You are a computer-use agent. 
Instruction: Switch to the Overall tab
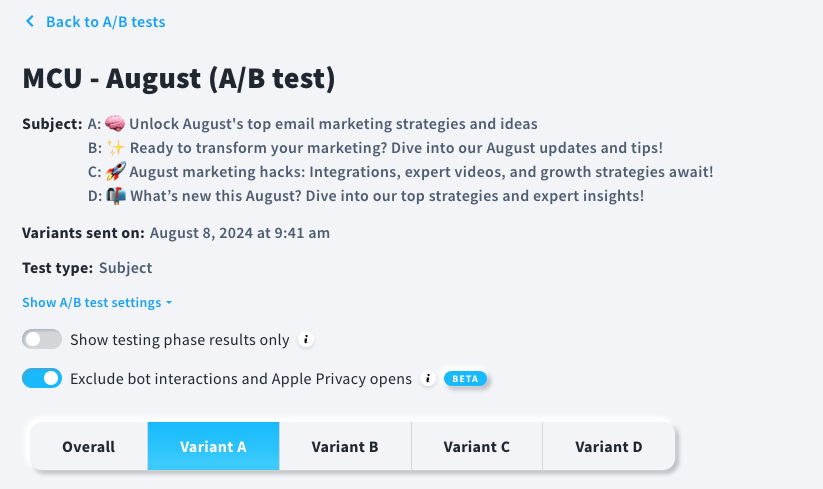[x=88, y=447]
